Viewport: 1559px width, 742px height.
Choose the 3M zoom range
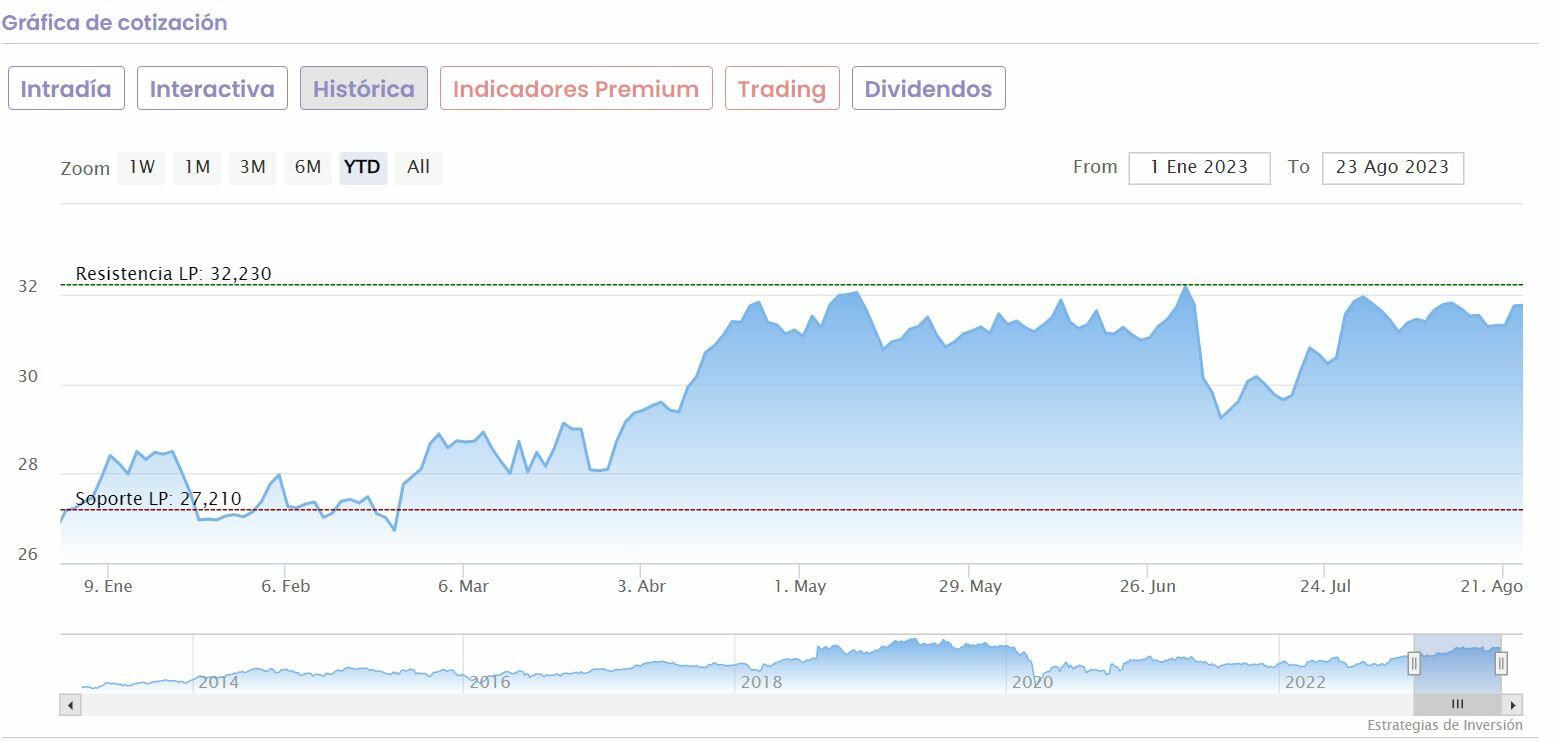[252, 167]
